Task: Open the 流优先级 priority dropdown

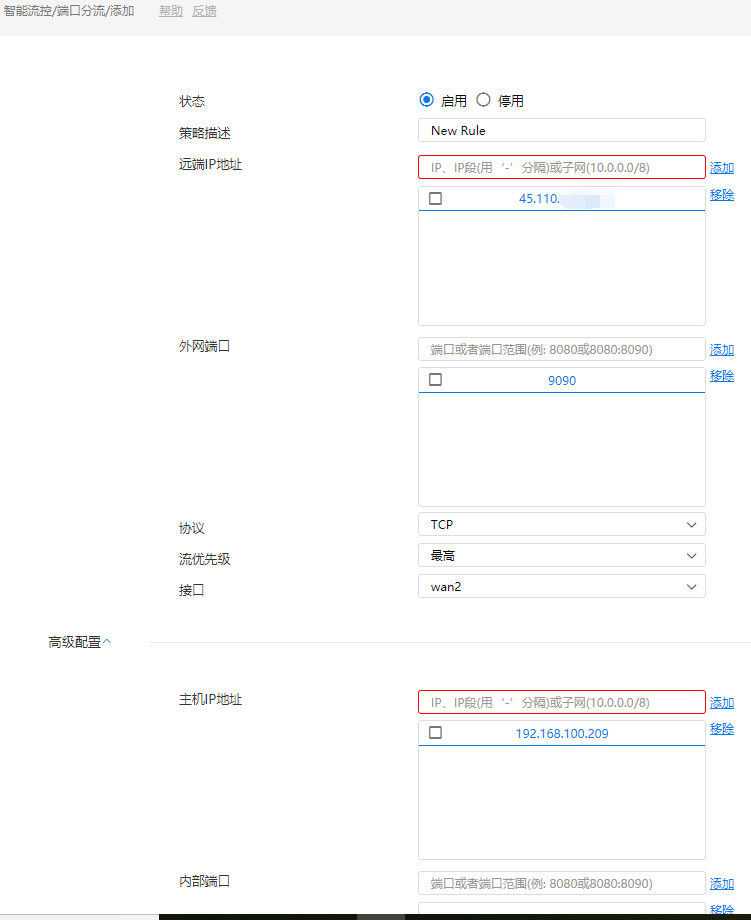Action: (561, 555)
